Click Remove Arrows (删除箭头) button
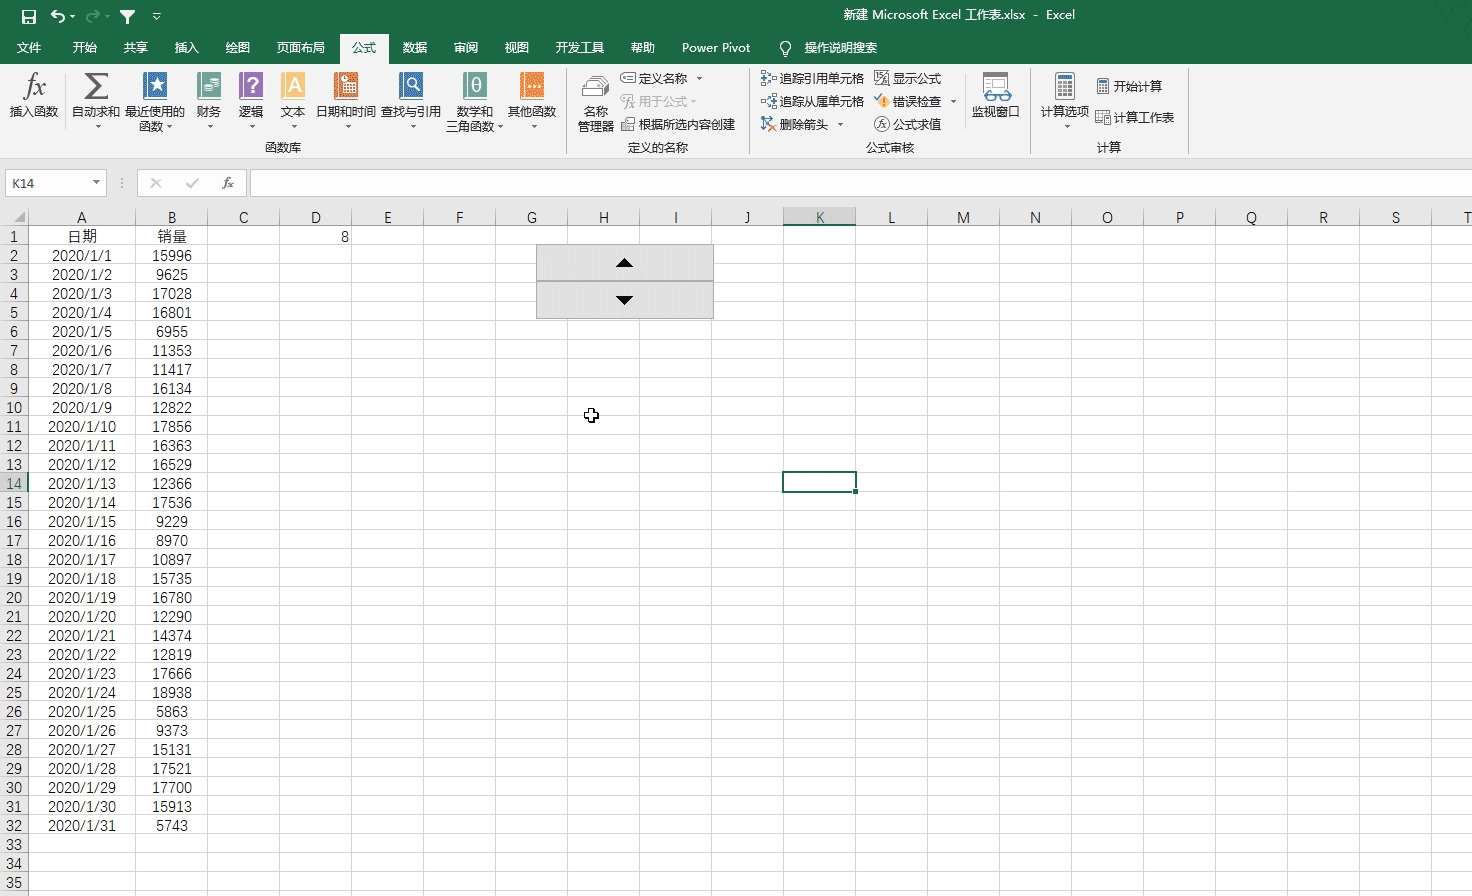The width and height of the screenshot is (1472, 896). pyautogui.click(x=795, y=124)
